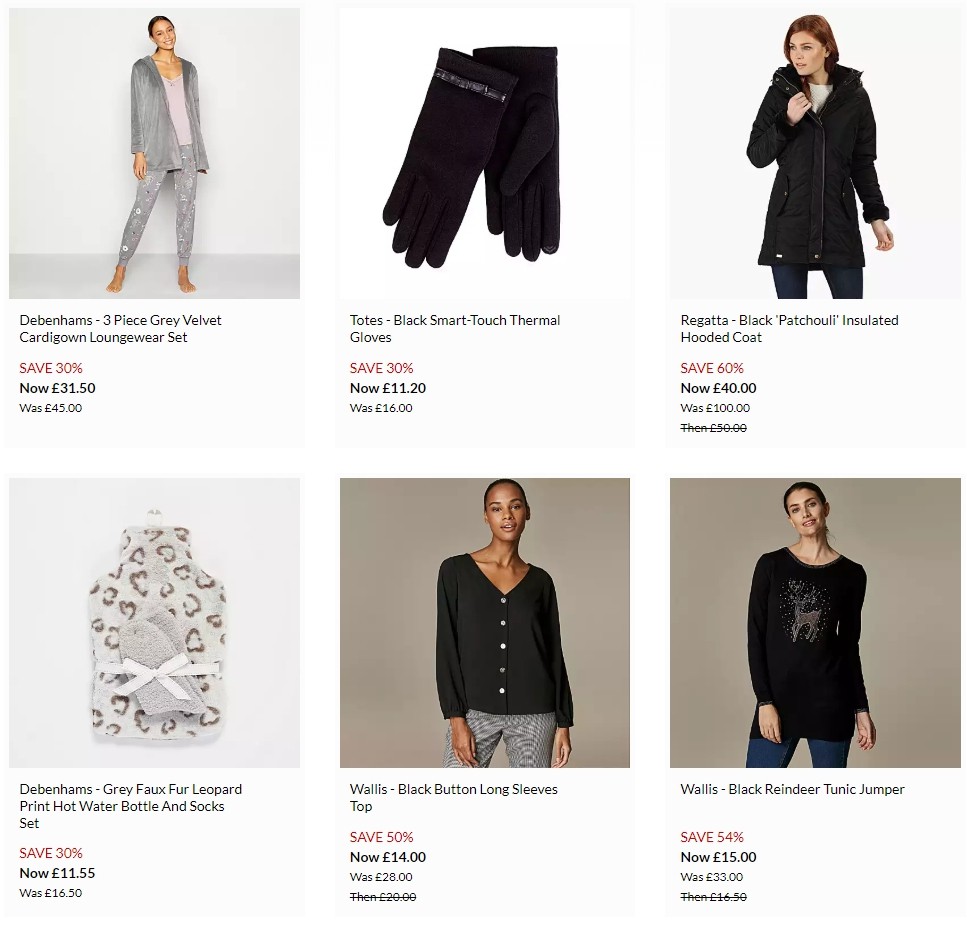
Task: Open the Regatta Black 'Patchouli' Insulated Hooded Coat link
Action: click(789, 328)
